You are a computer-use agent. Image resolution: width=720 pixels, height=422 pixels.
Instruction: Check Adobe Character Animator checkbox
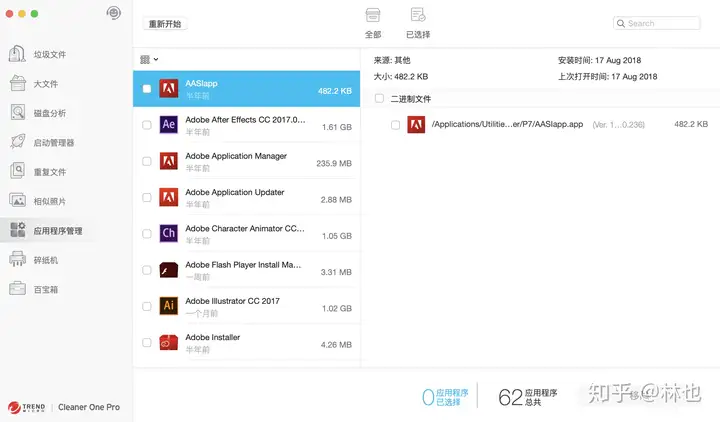(x=146, y=234)
